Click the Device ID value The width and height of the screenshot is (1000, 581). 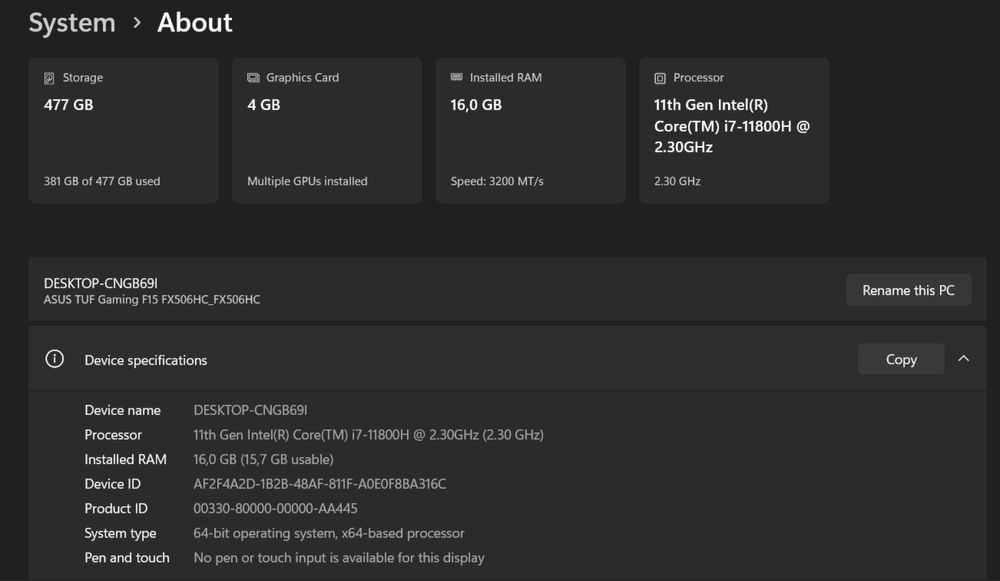point(319,484)
